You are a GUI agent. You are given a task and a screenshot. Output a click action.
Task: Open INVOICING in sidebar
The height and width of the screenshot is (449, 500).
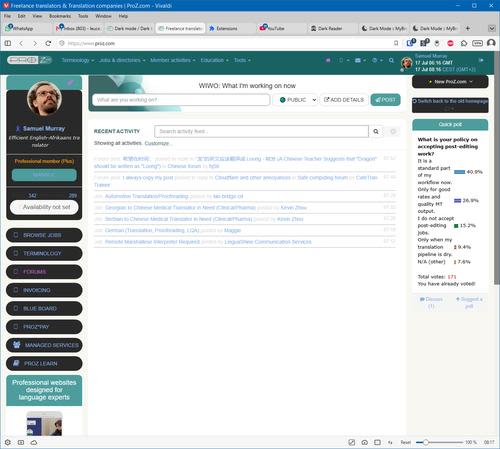click(44, 290)
